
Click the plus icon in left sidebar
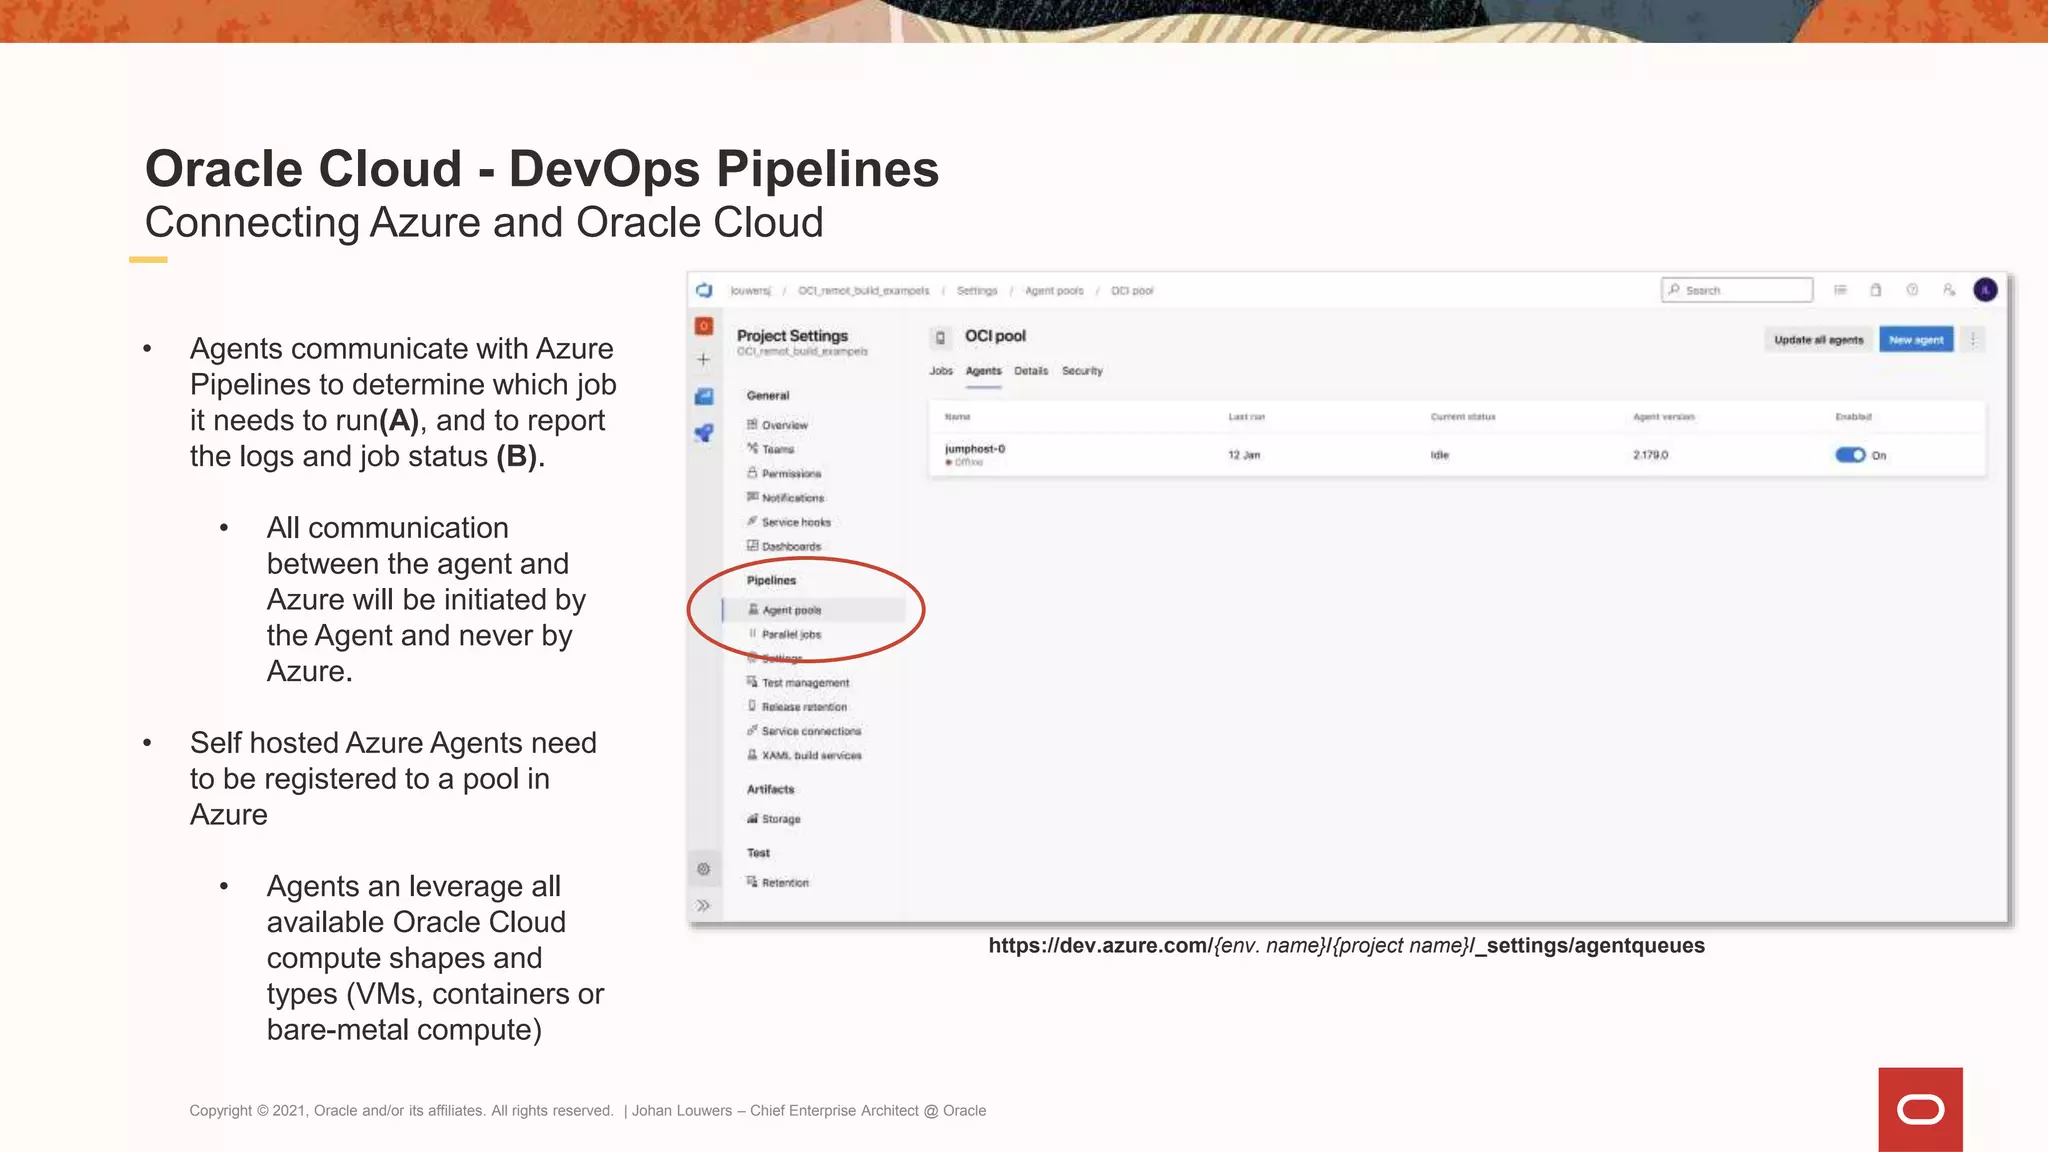point(704,359)
